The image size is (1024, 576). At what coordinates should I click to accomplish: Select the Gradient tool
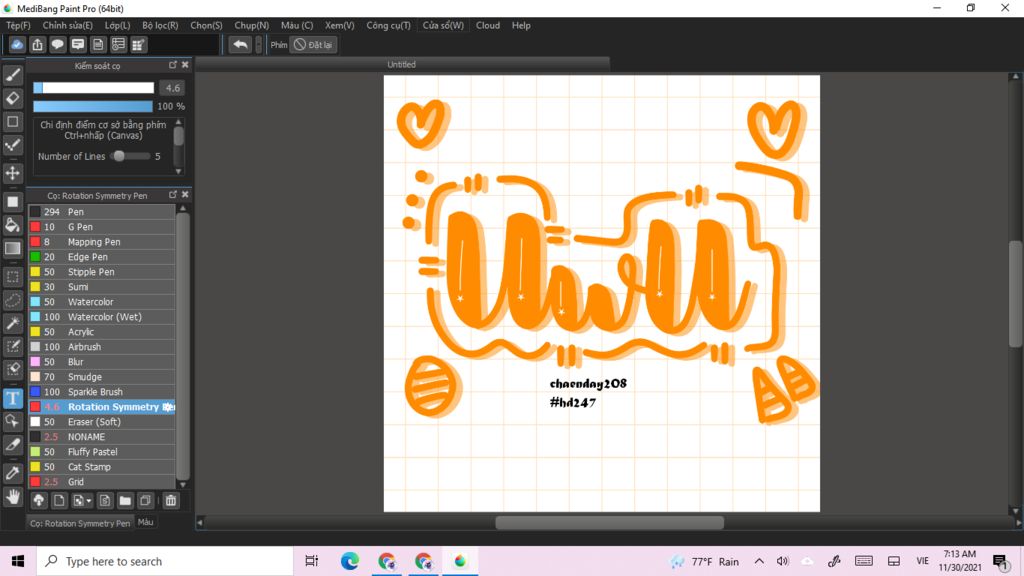tap(12, 249)
